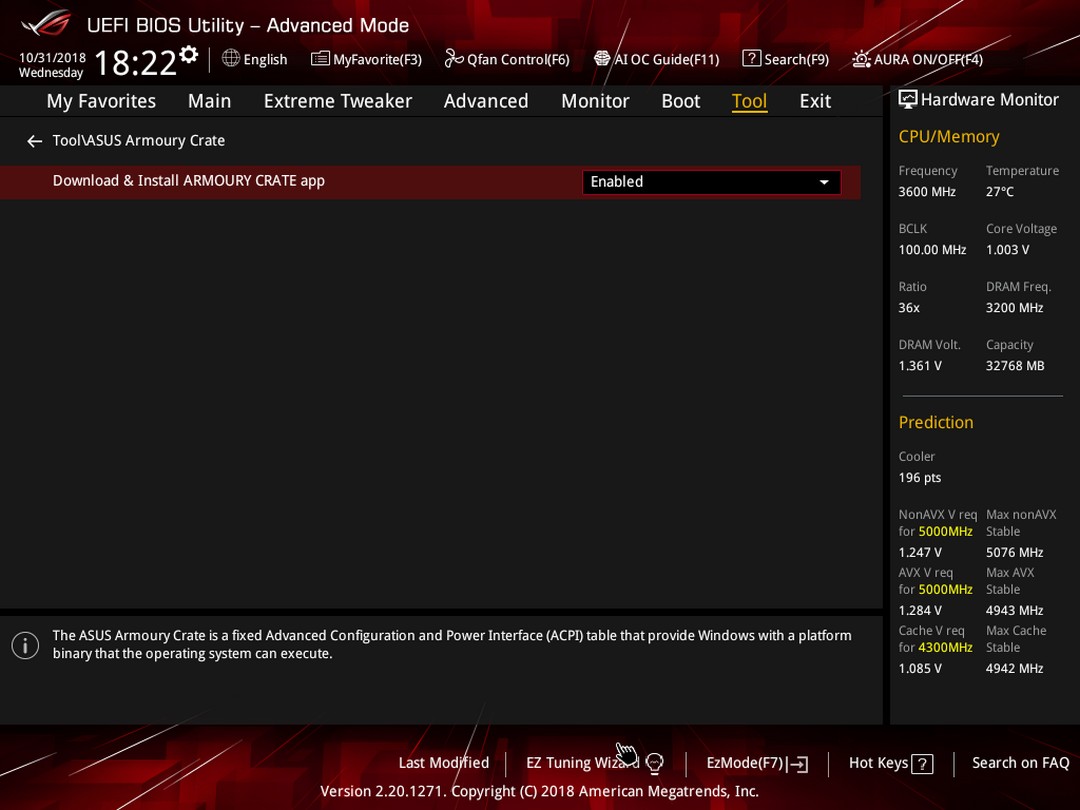Switch to My Favorites tab
1080x810 pixels.
[101, 101]
